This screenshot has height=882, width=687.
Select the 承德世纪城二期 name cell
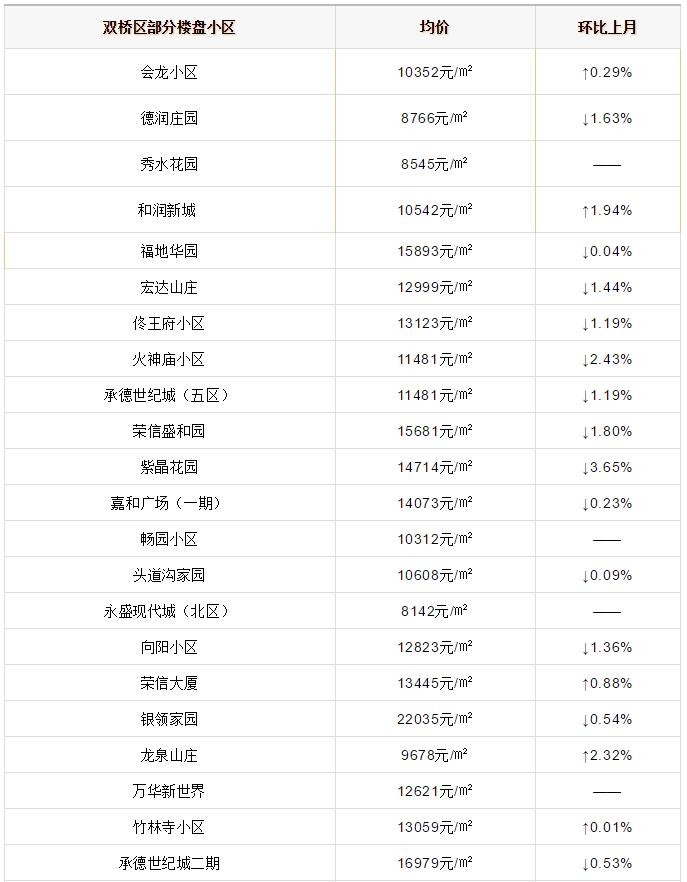tap(169, 863)
